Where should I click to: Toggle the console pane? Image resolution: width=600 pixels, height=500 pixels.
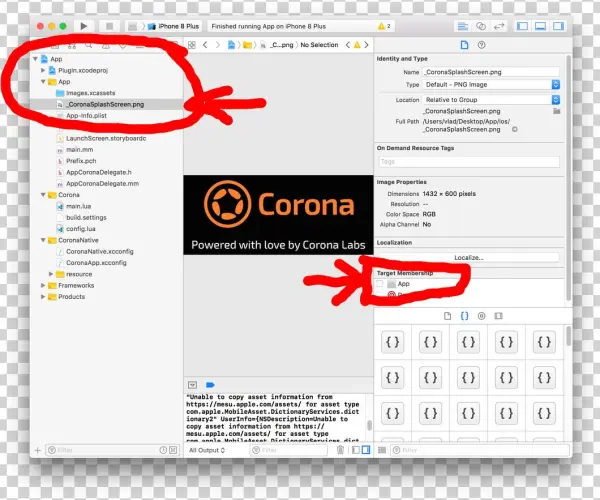click(x=366, y=450)
